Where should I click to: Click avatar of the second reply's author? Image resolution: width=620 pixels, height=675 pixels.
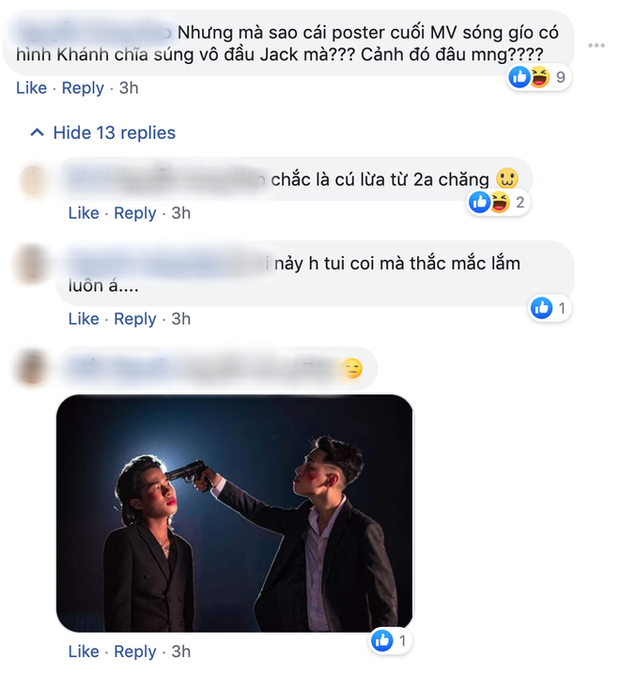pyautogui.click(x=34, y=265)
